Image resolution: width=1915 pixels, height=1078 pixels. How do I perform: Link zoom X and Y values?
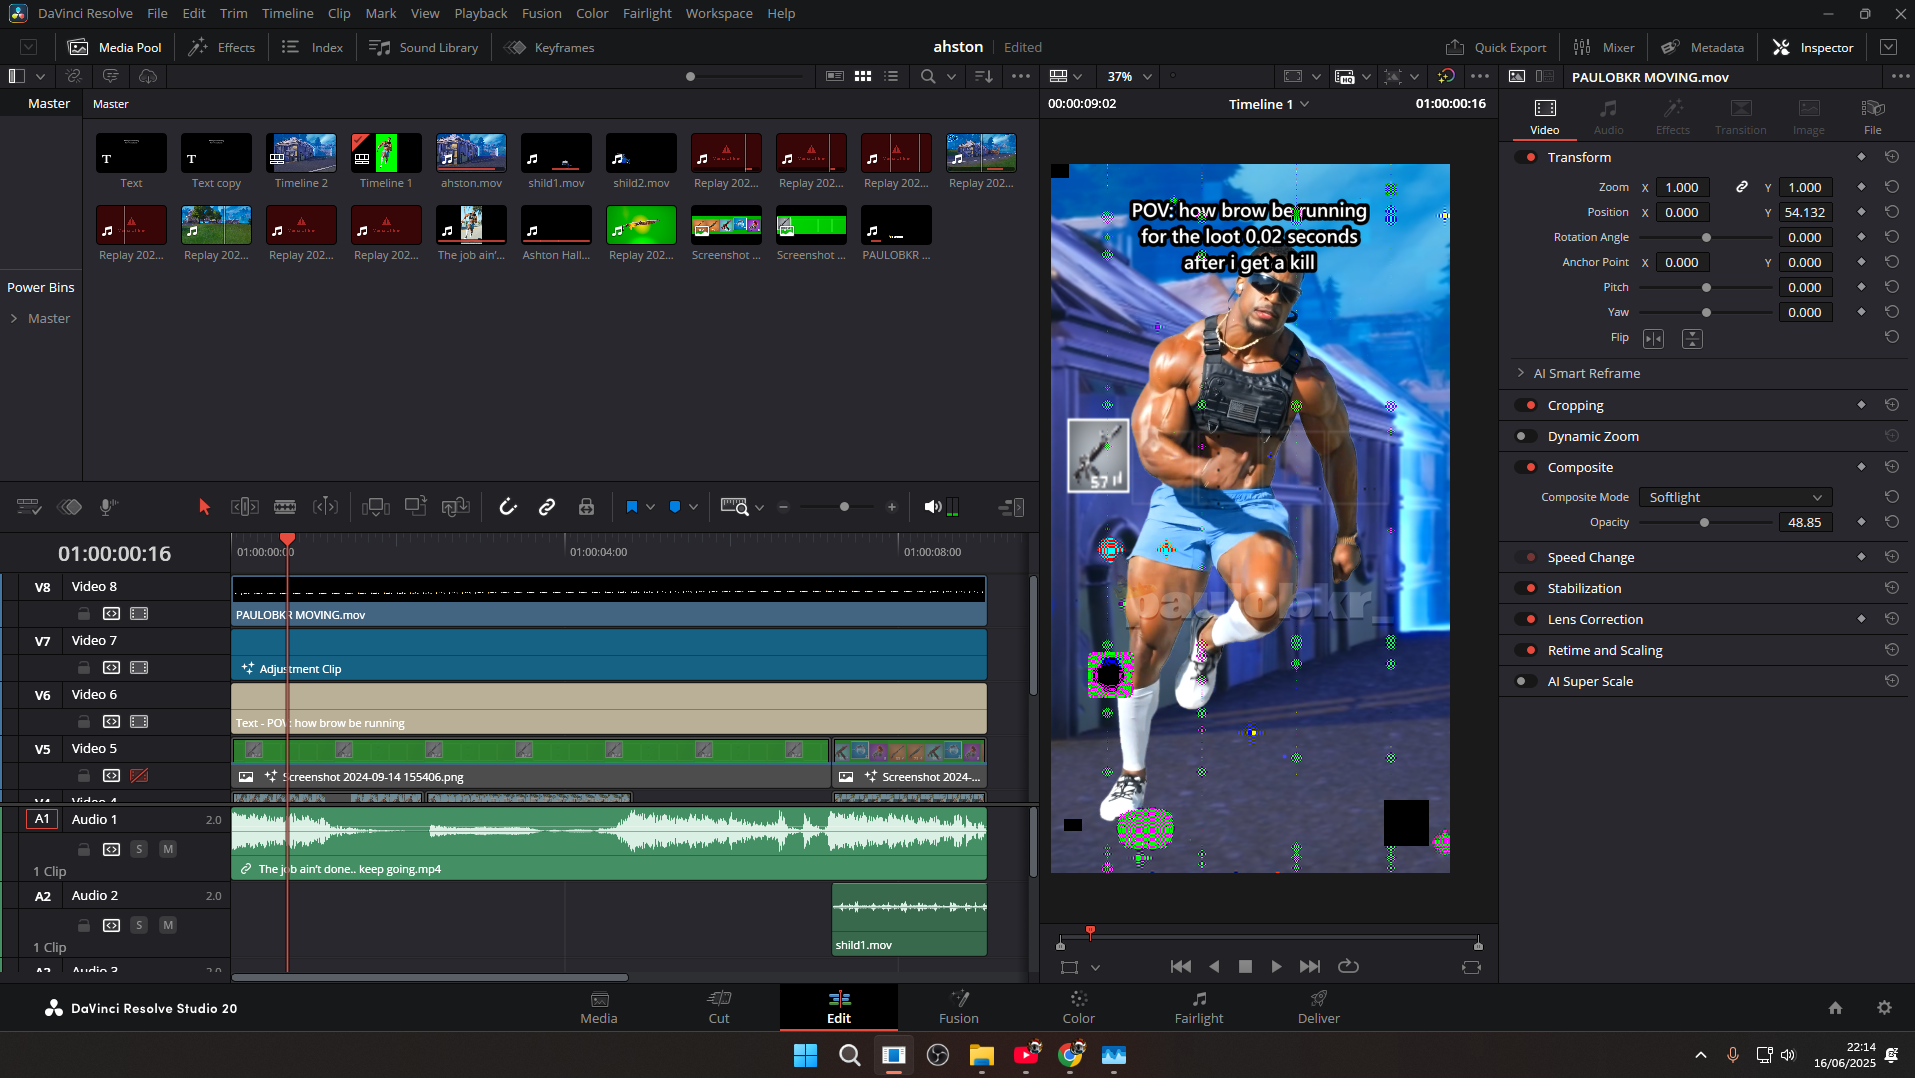coord(1742,187)
